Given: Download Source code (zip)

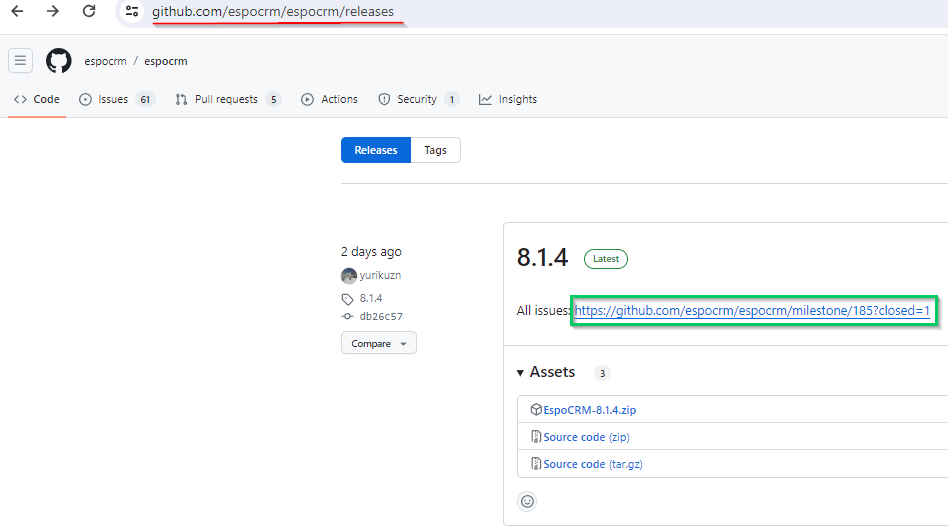Looking at the screenshot, I should tap(586, 437).
